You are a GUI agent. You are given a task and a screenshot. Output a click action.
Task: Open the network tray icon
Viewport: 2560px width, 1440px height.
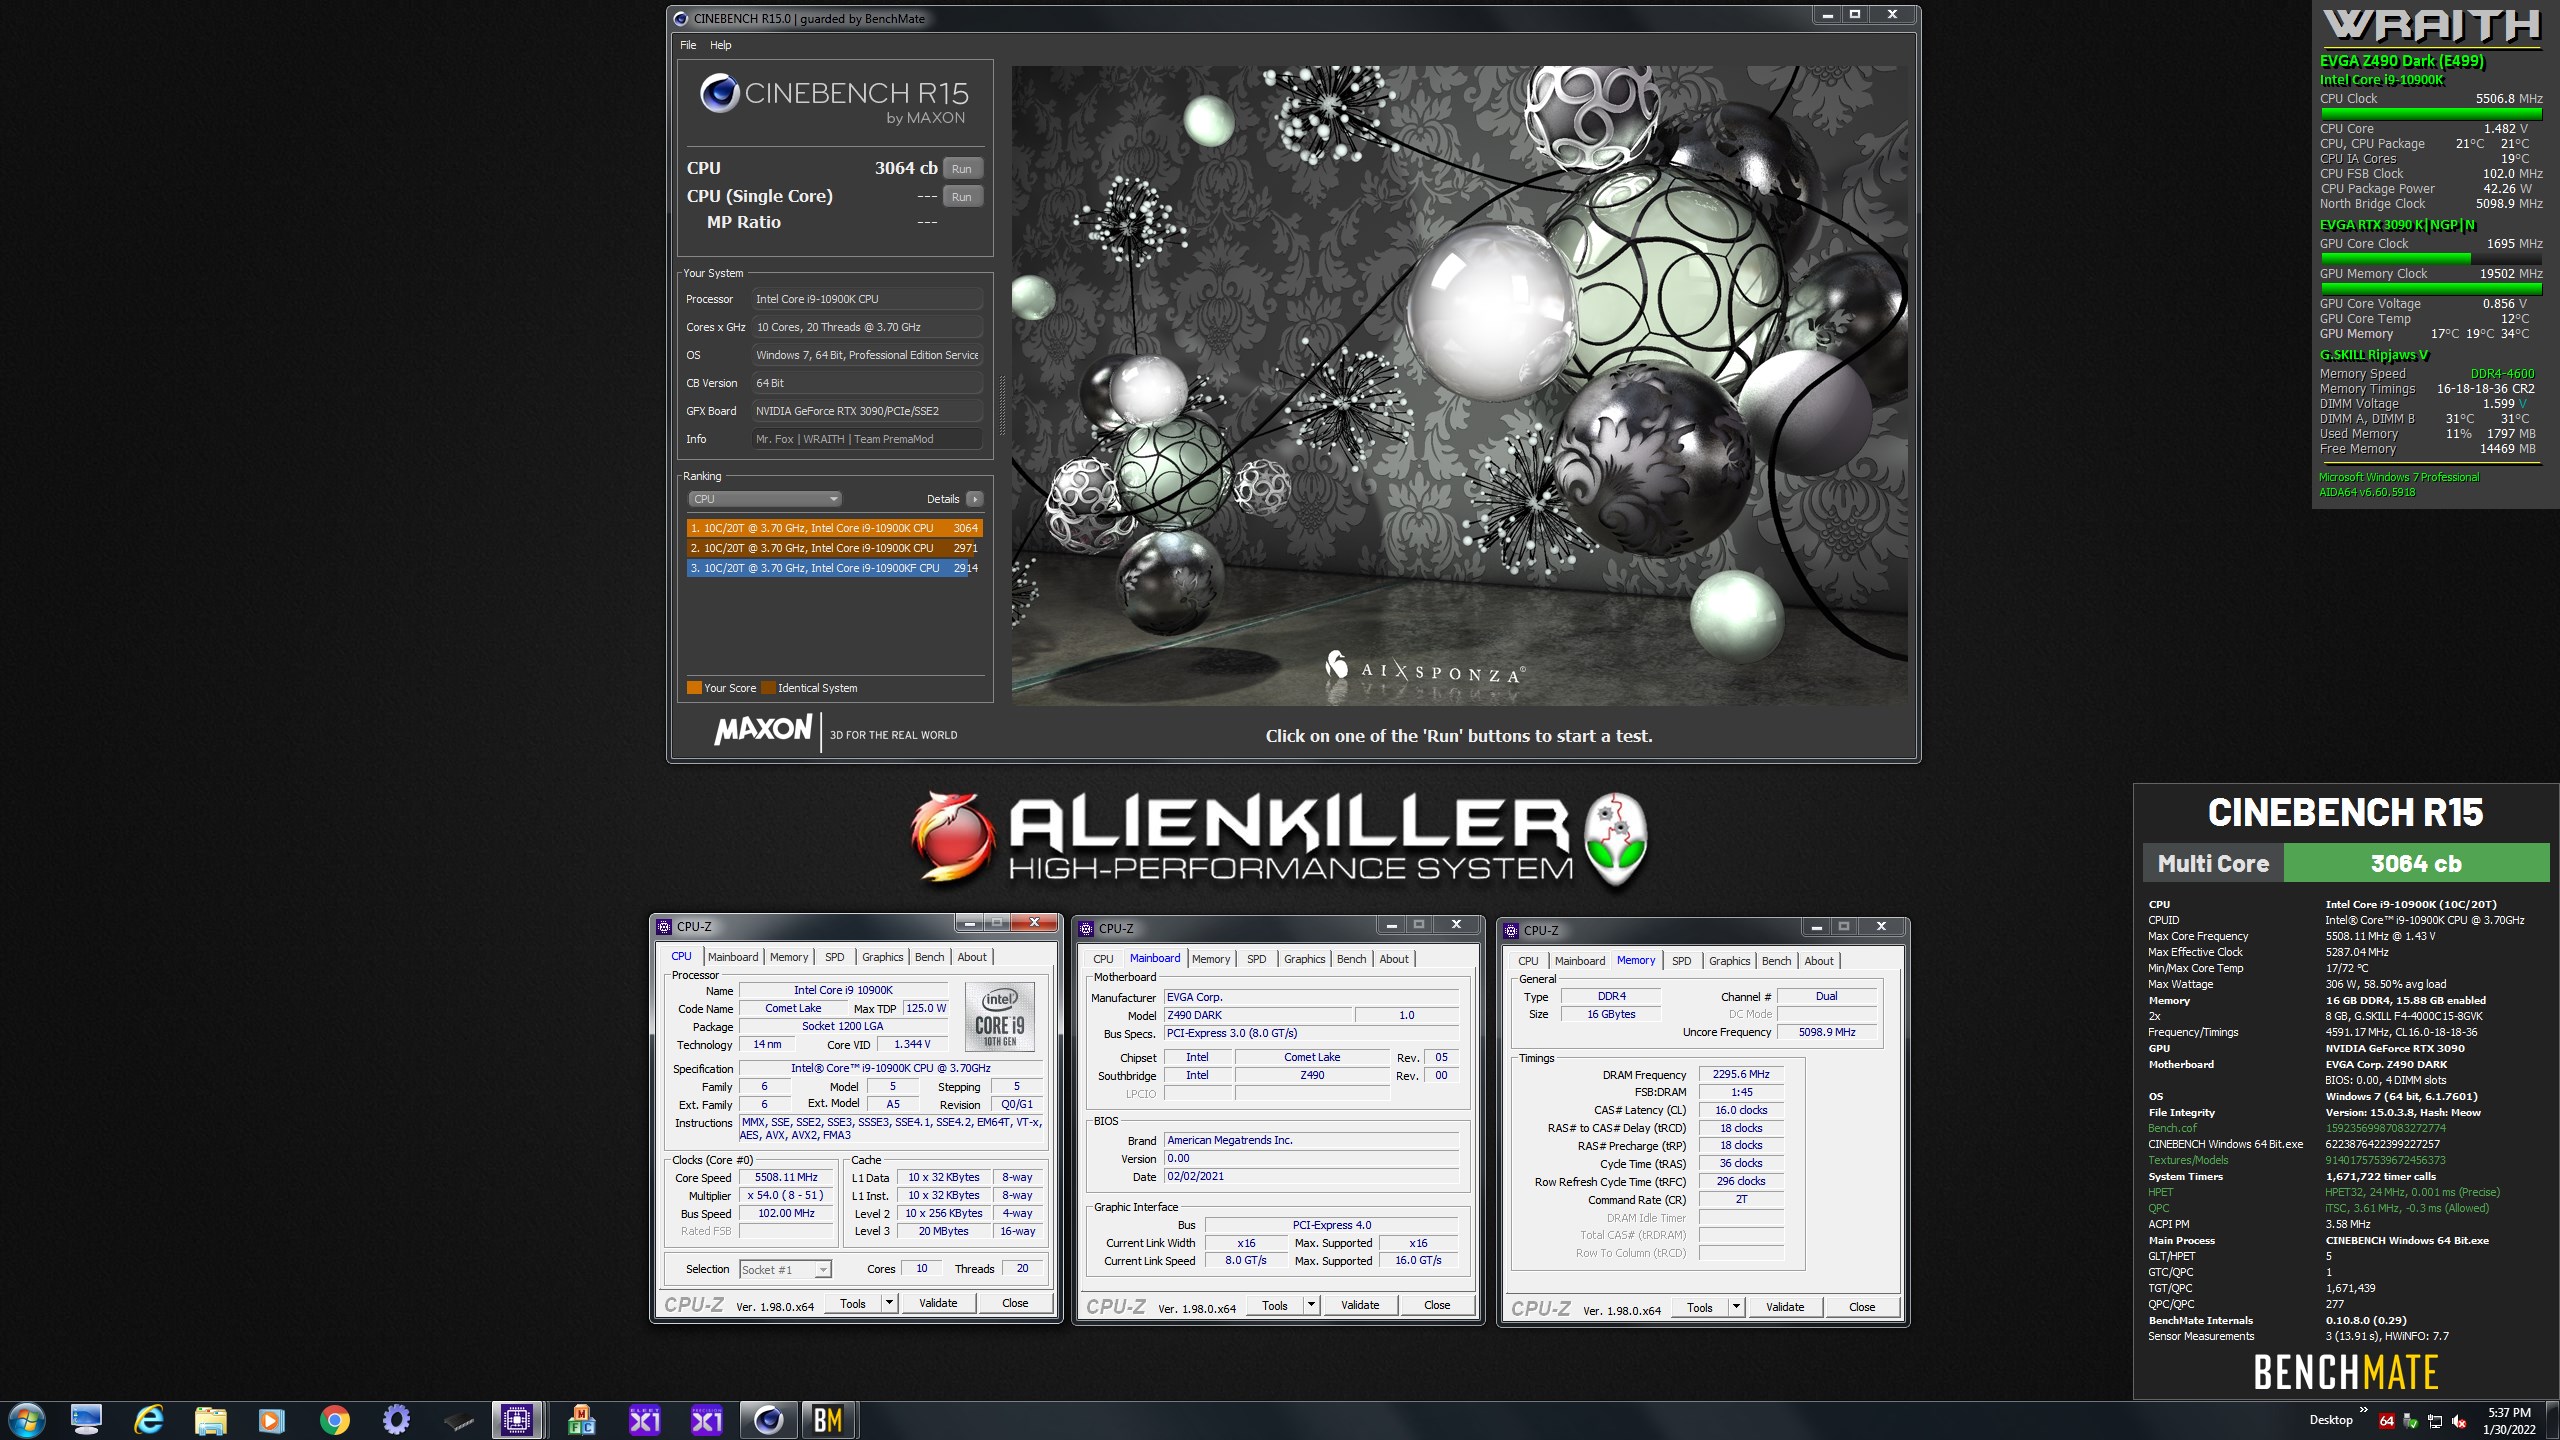(x=2434, y=1421)
